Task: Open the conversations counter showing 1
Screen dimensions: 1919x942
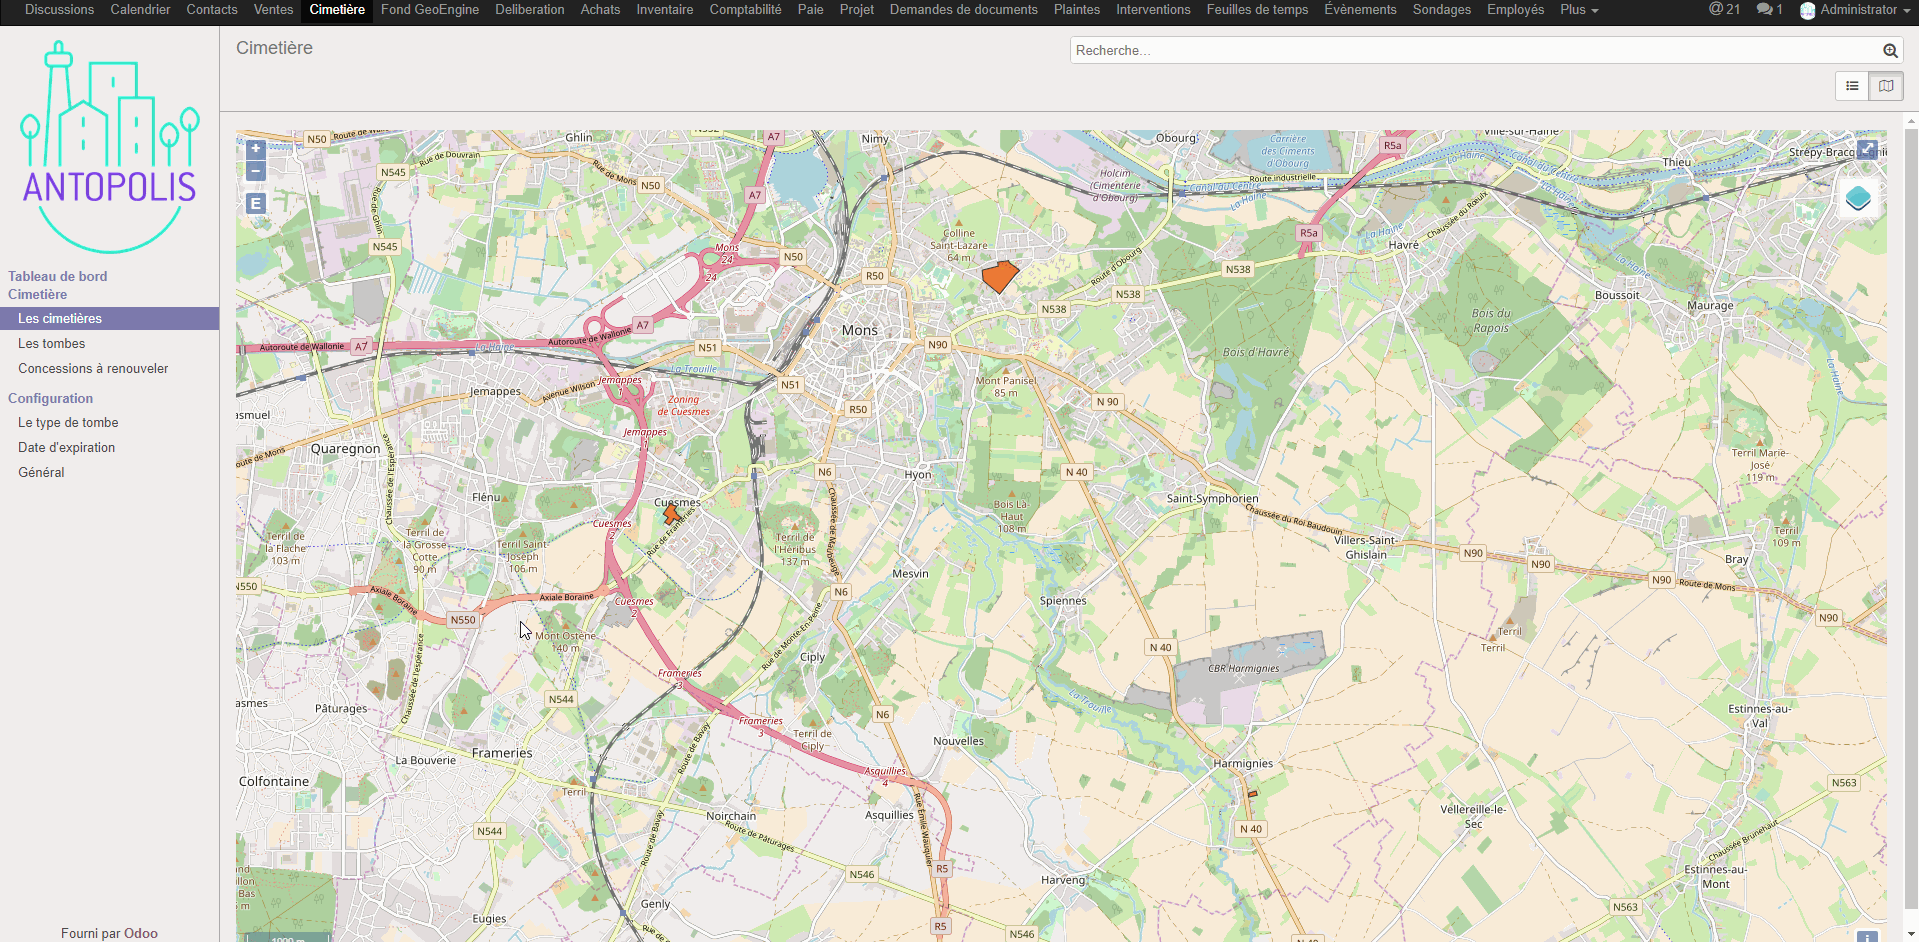Action: [x=1770, y=9]
